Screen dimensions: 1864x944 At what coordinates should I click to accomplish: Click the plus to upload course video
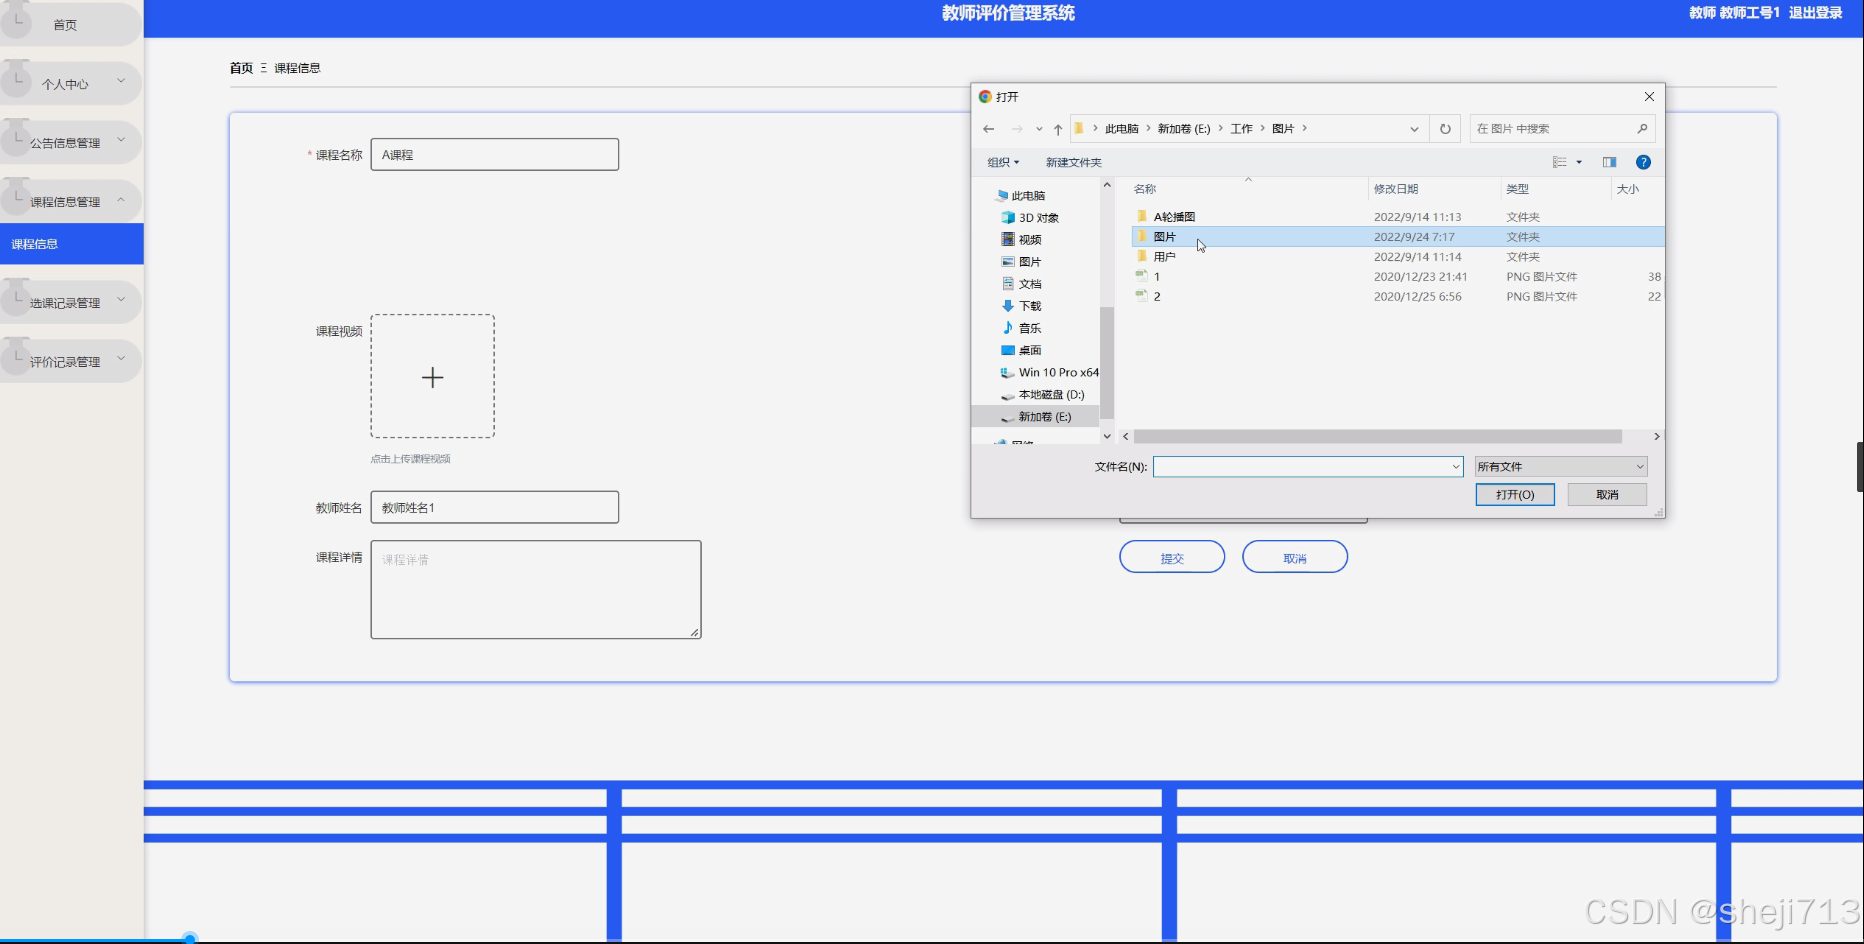[x=432, y=377]
